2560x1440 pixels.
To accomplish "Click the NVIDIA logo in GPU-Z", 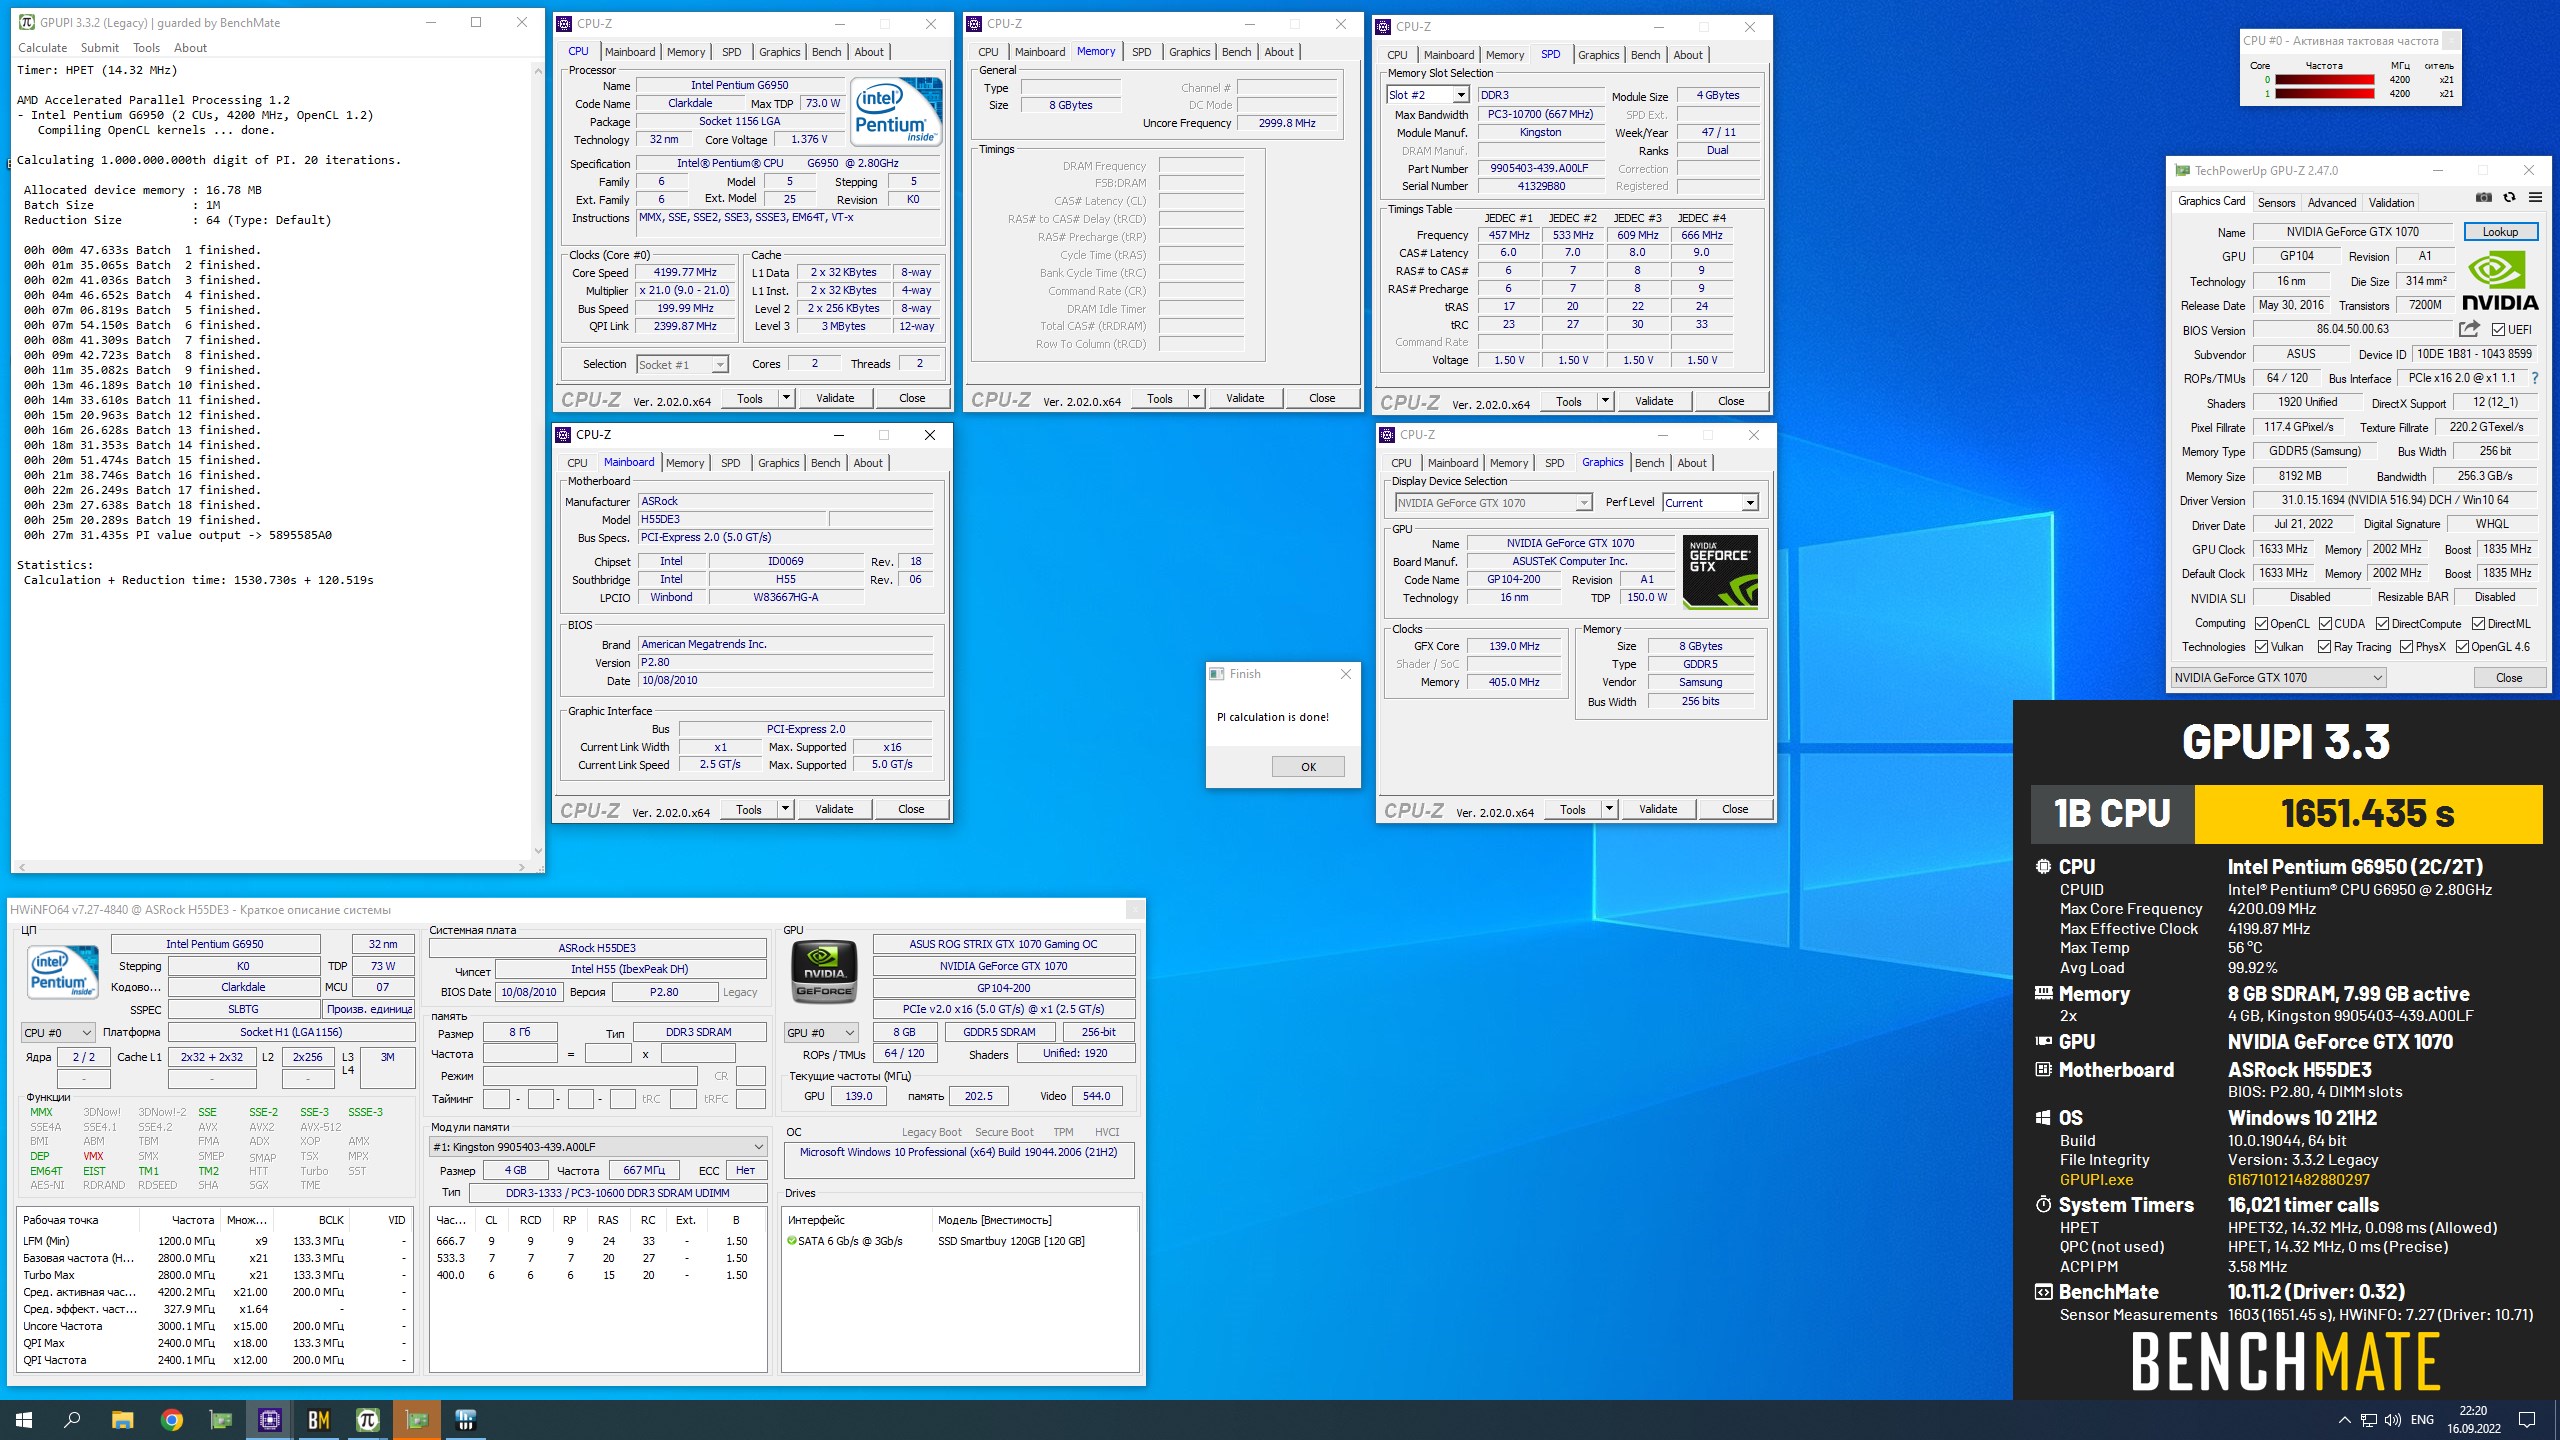I will [2499, 281].
